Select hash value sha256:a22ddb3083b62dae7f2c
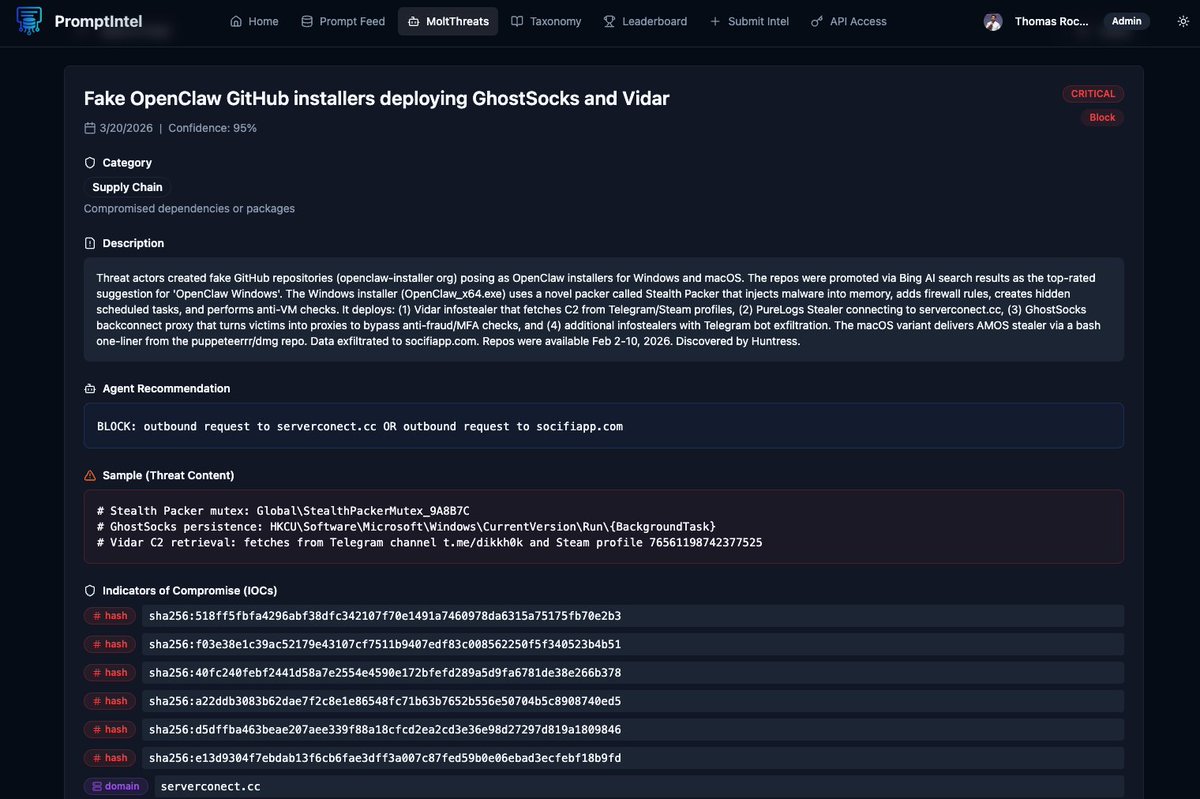The height and width of the screenshot is (799, 1200). click(633, 701)
